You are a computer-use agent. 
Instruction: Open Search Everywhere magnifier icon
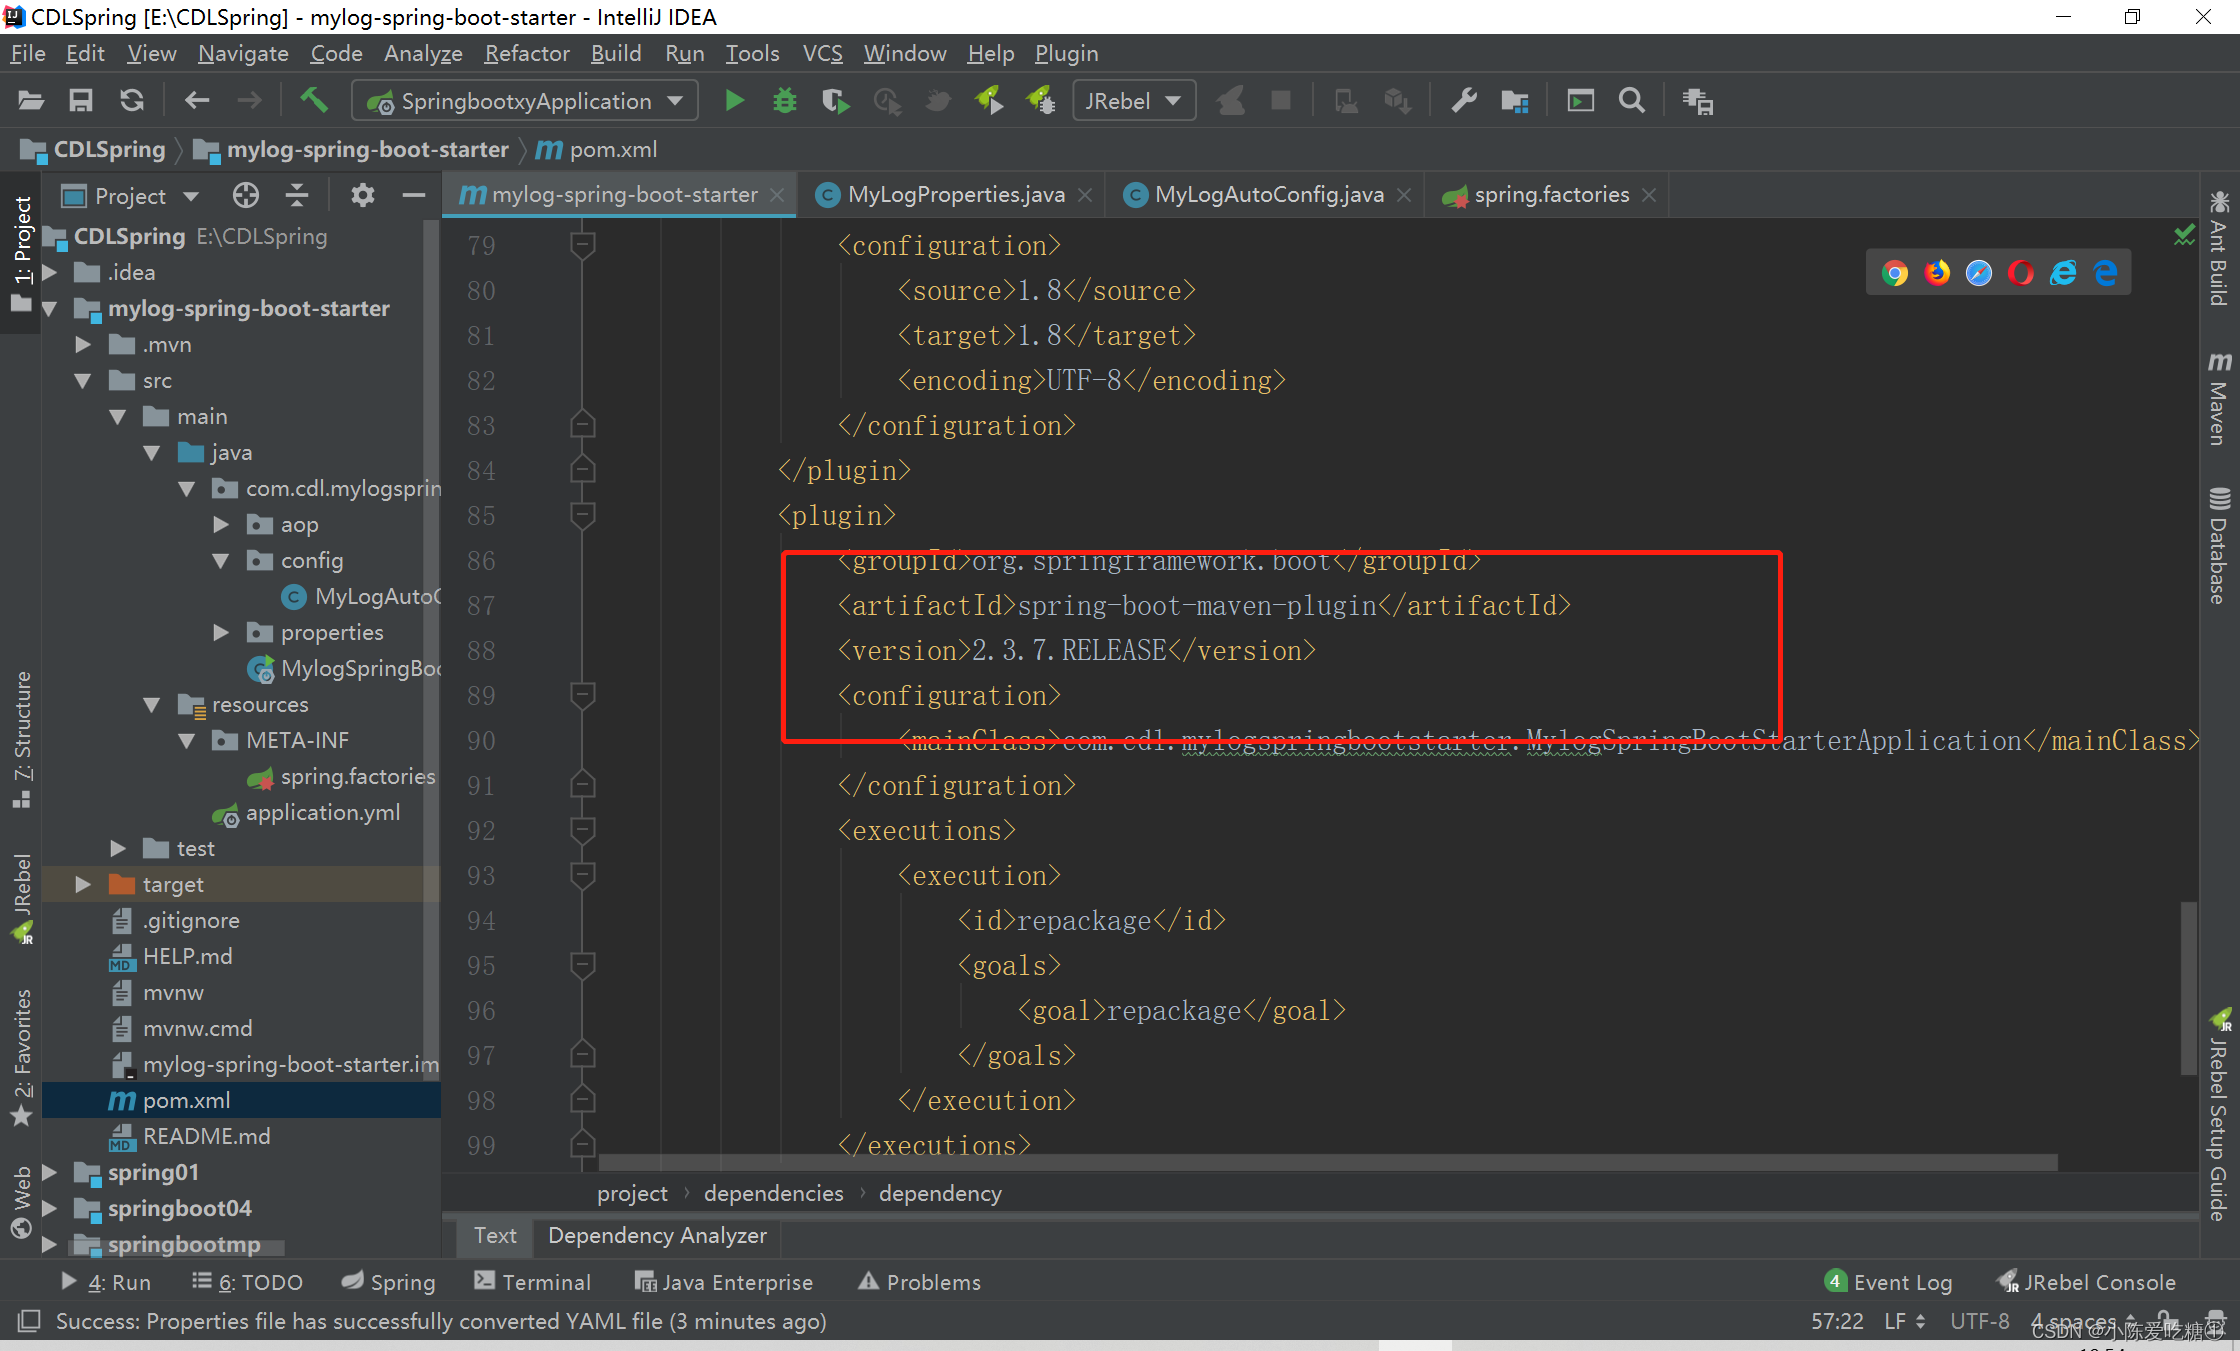[1631, 101]
